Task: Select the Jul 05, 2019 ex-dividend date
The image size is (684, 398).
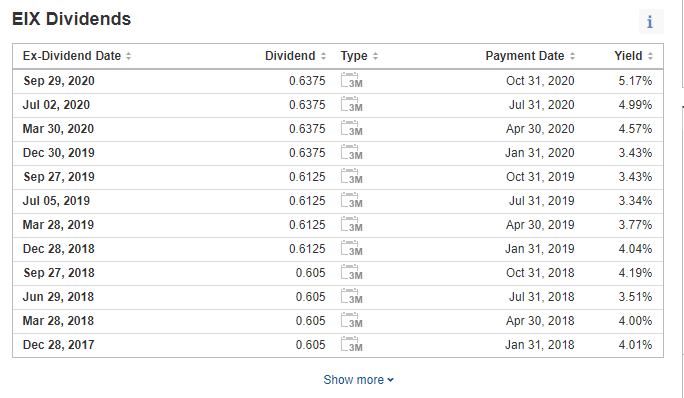Action: (56, 201)
